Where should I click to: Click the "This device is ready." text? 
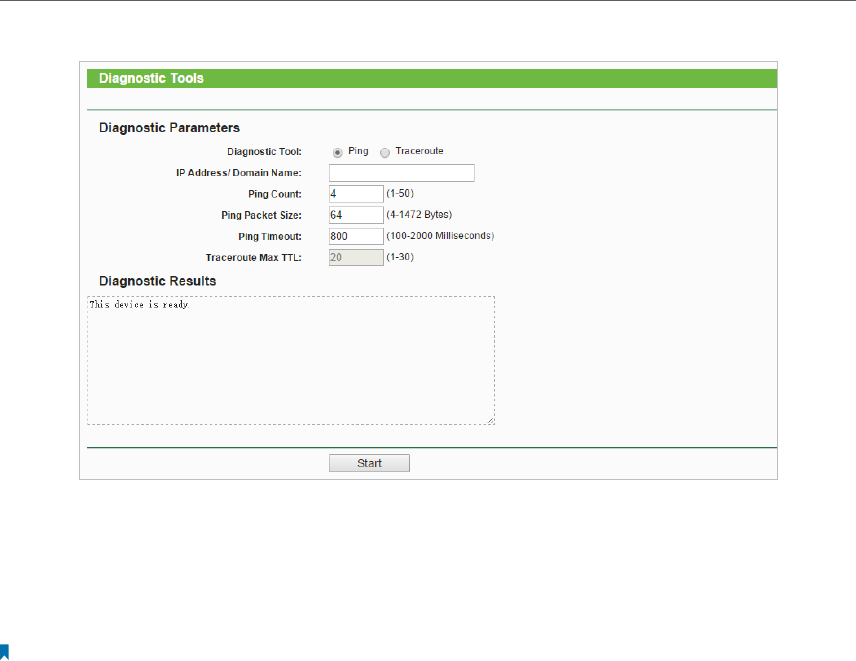pyautogui.click(x=139, y=305)
